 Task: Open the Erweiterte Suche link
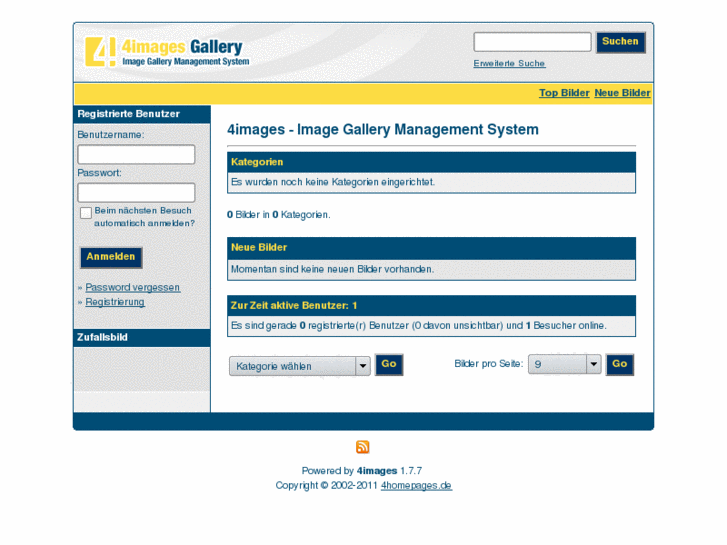tap(509, 63)
